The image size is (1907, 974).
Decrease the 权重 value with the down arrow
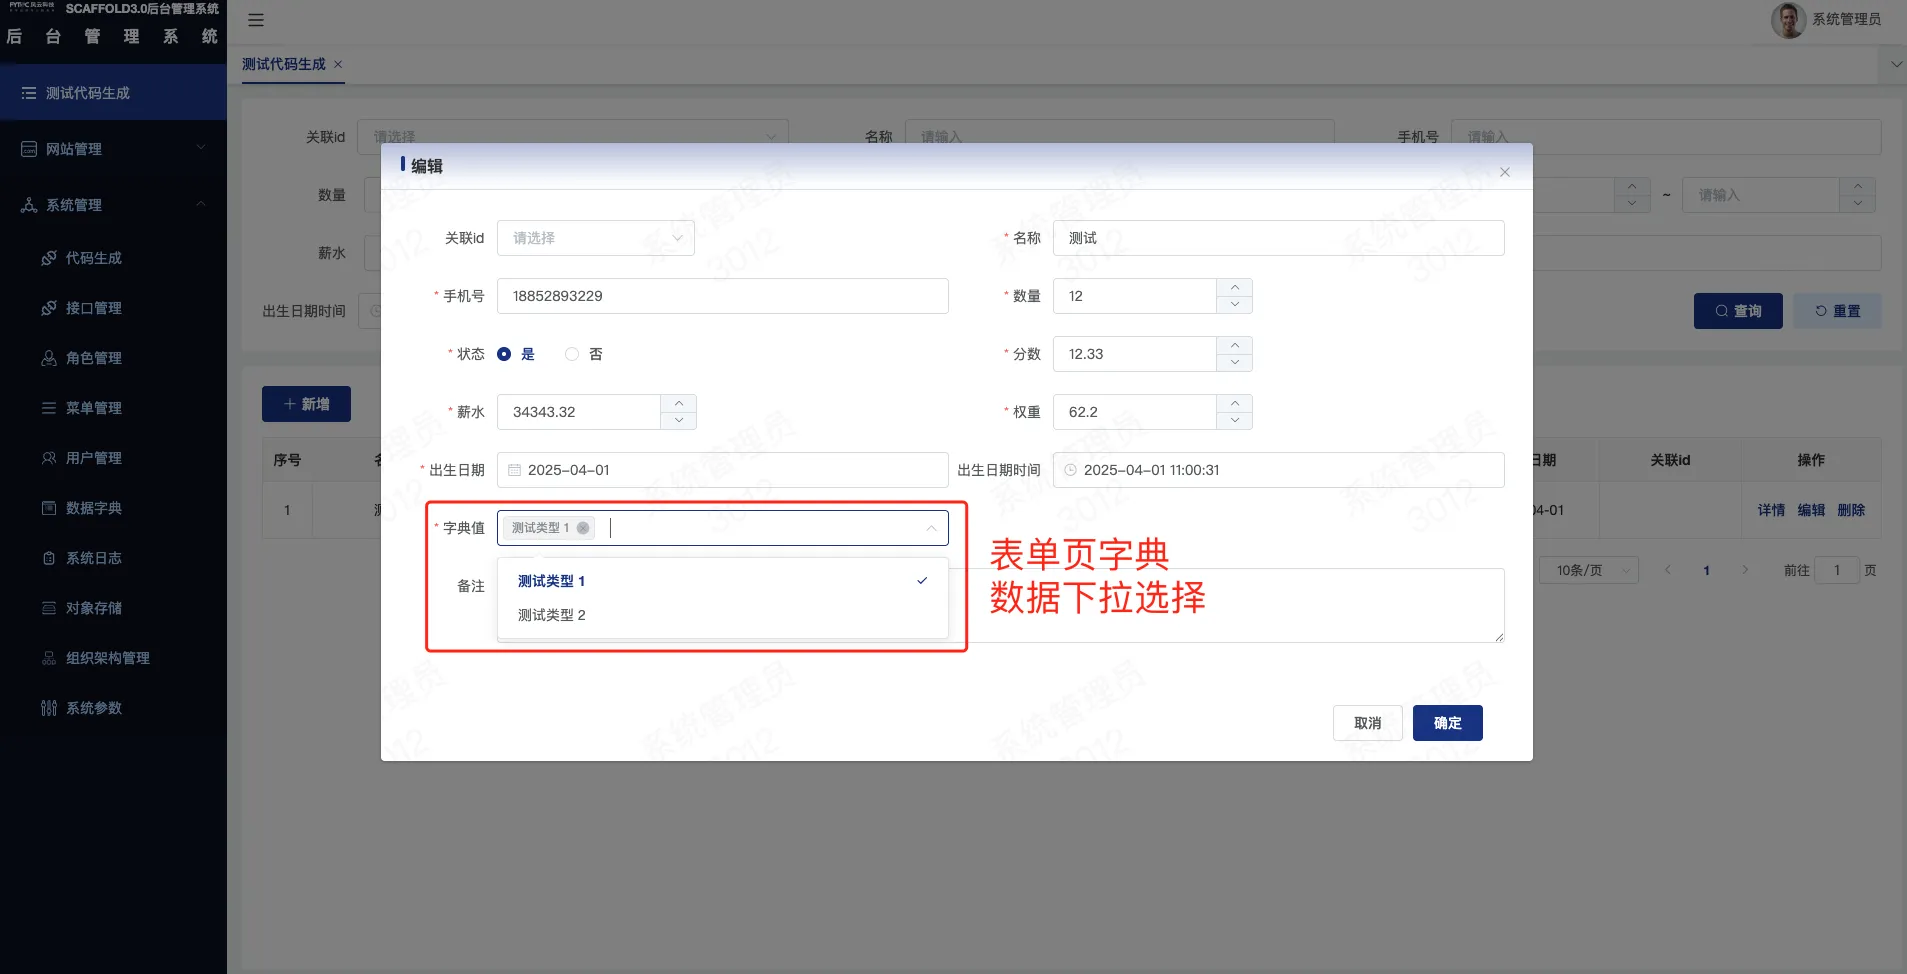1235,421
